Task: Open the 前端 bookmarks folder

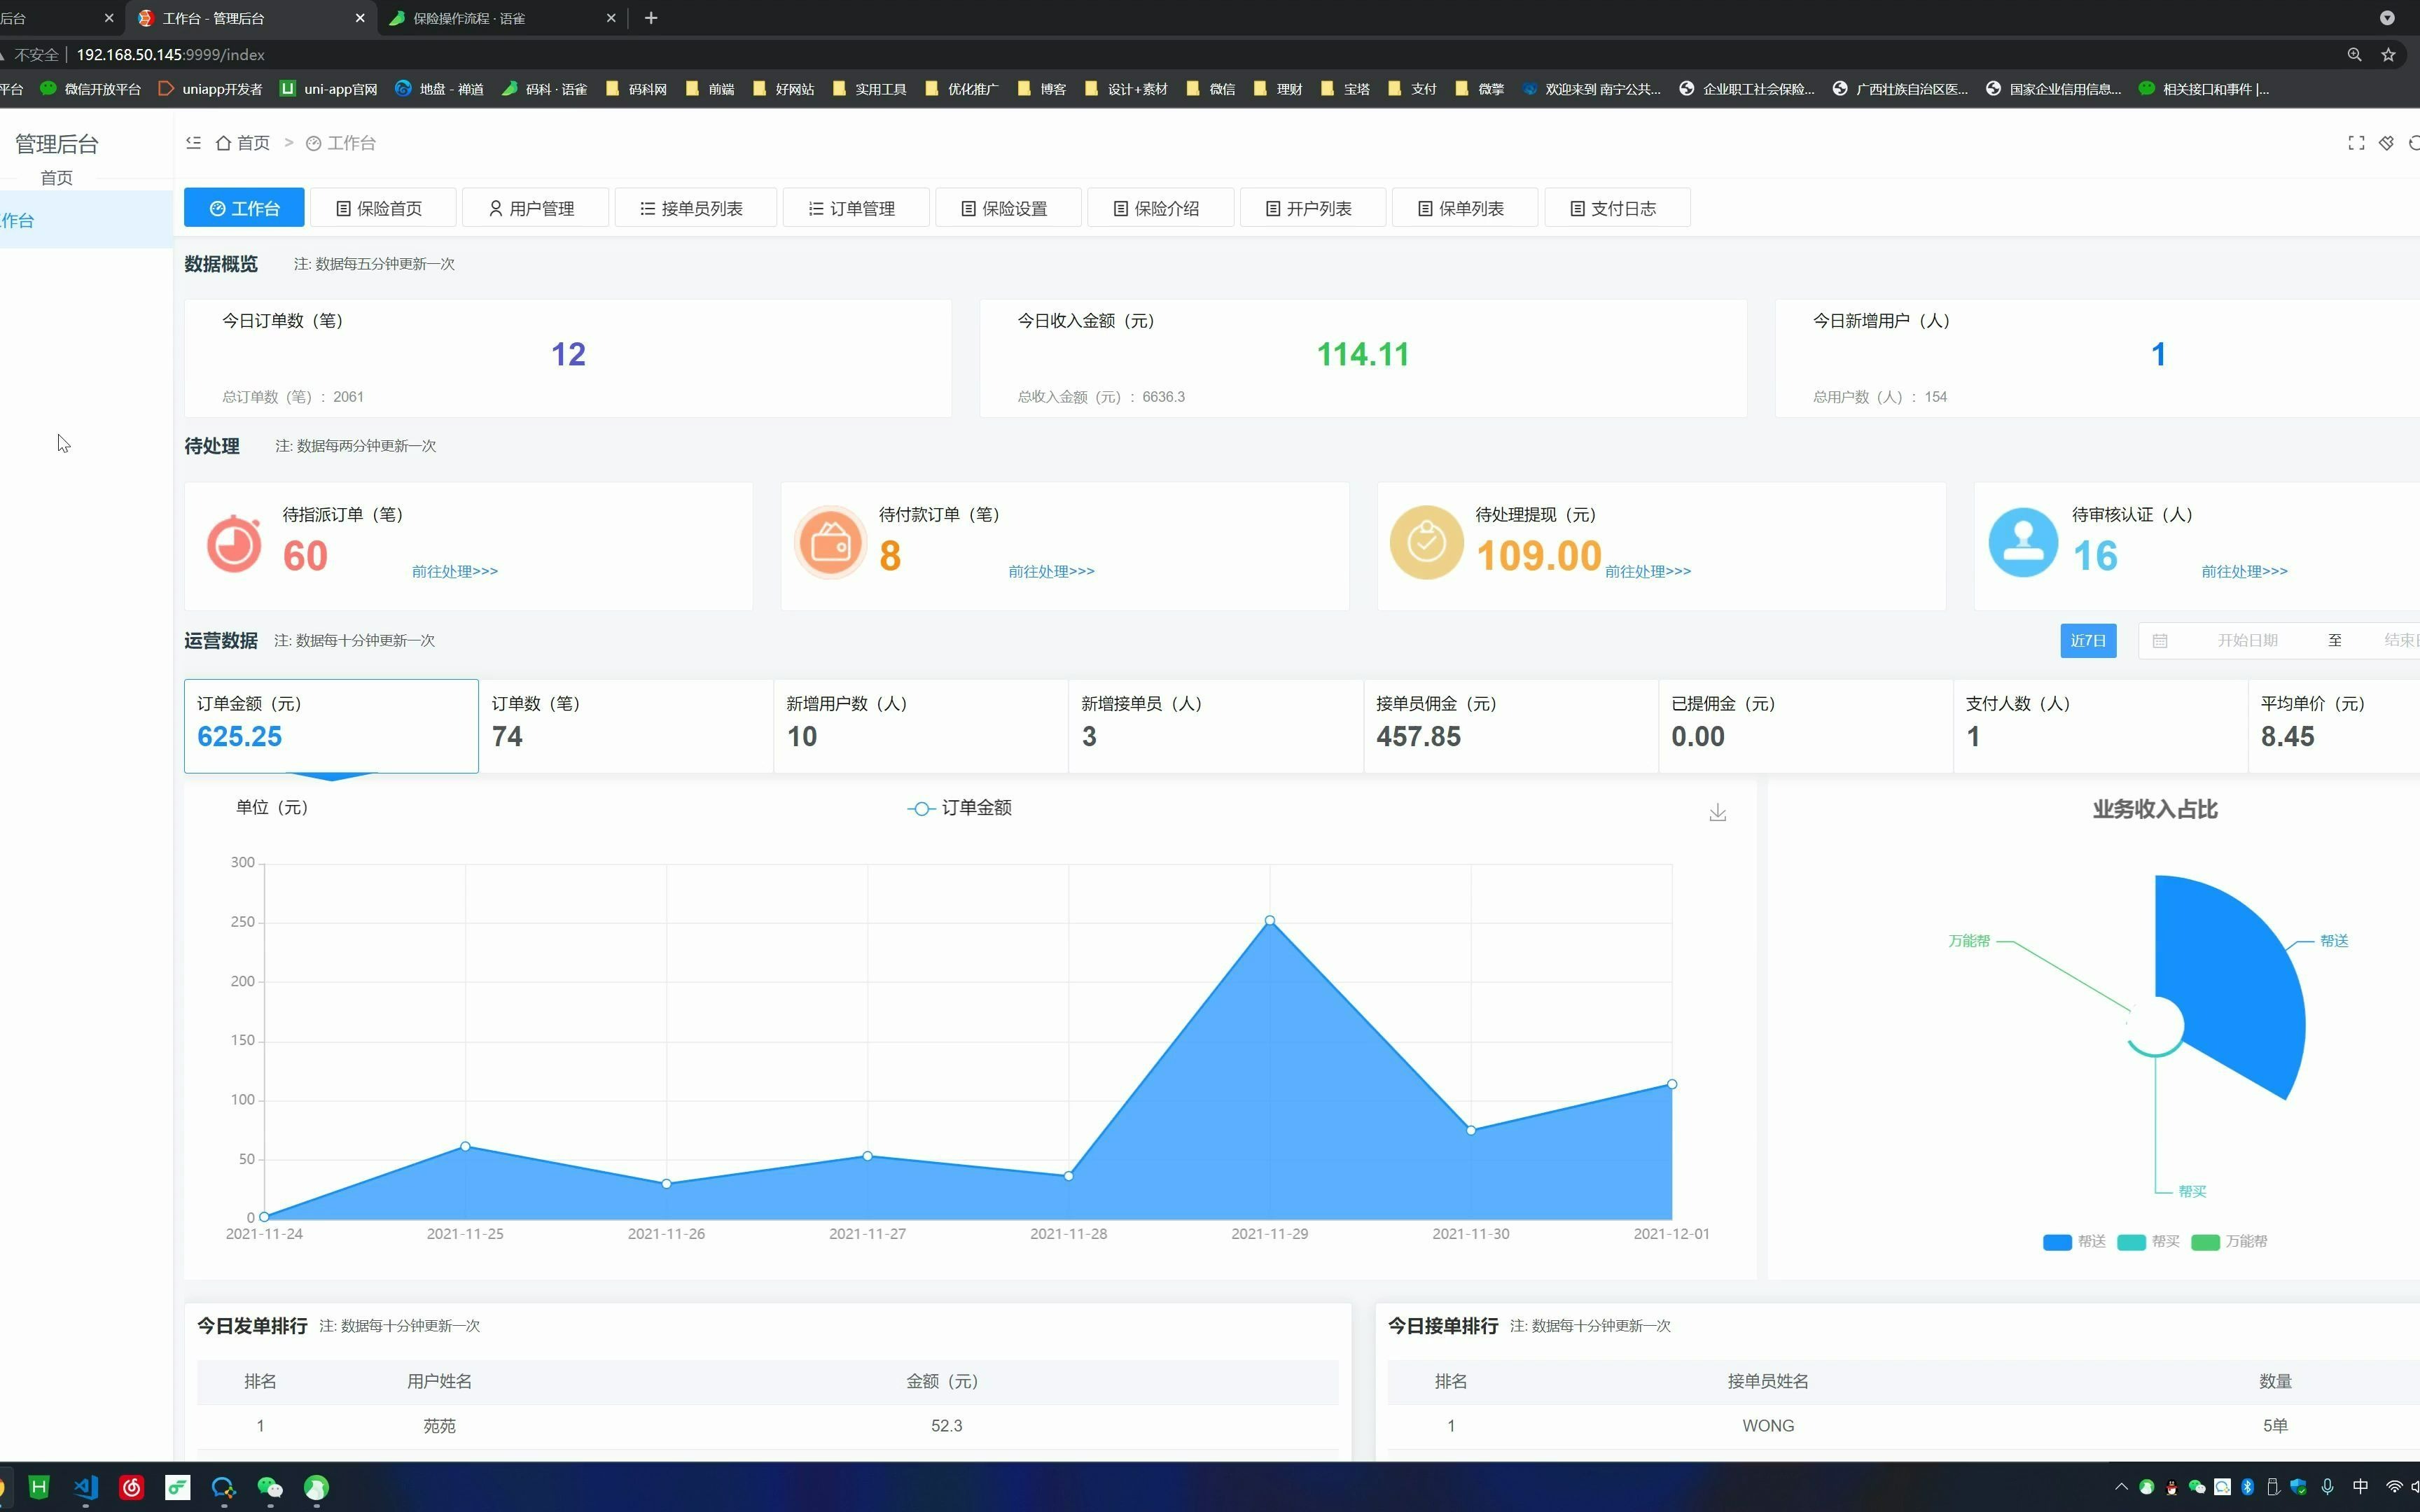Action: point(710,89)
